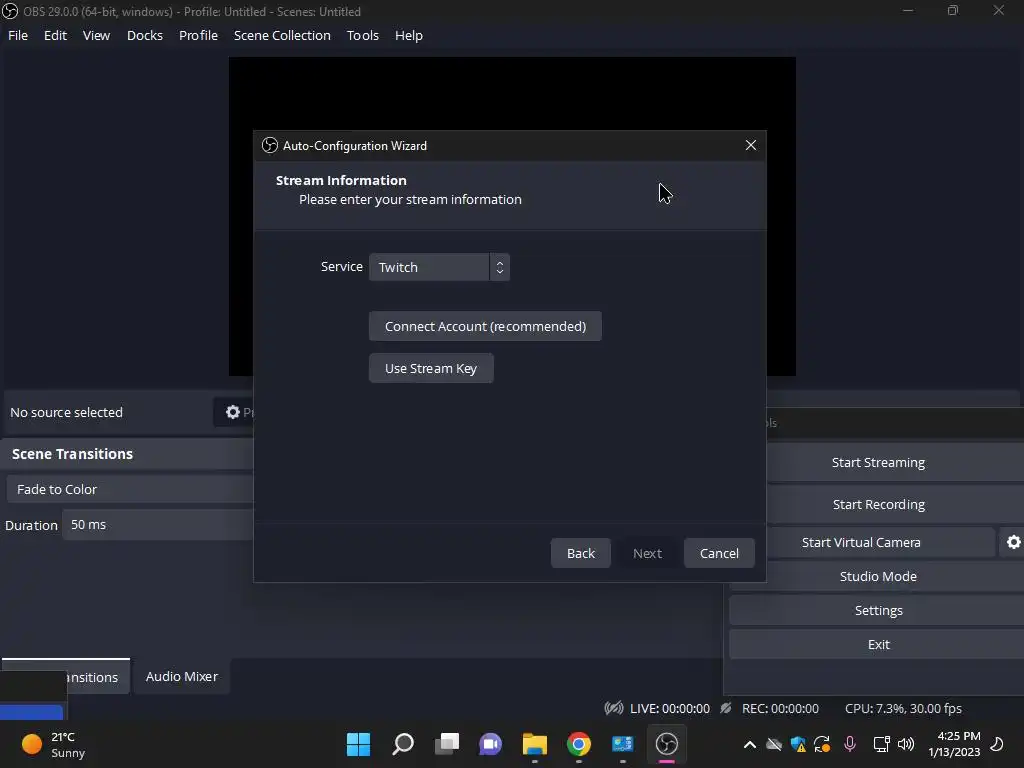Open the Help menu
The image size is (1024, 768).
(x=409, y=35)
